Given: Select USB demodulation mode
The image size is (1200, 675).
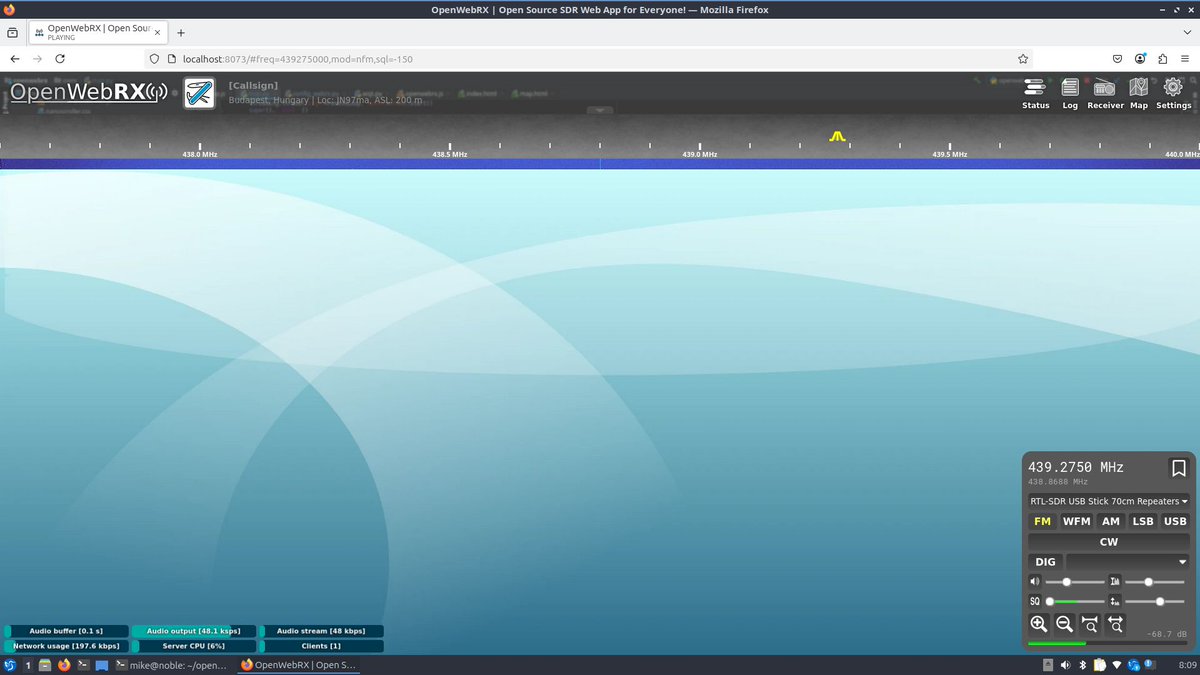Looking at the screenshot, I should [x=1175, y=521].
